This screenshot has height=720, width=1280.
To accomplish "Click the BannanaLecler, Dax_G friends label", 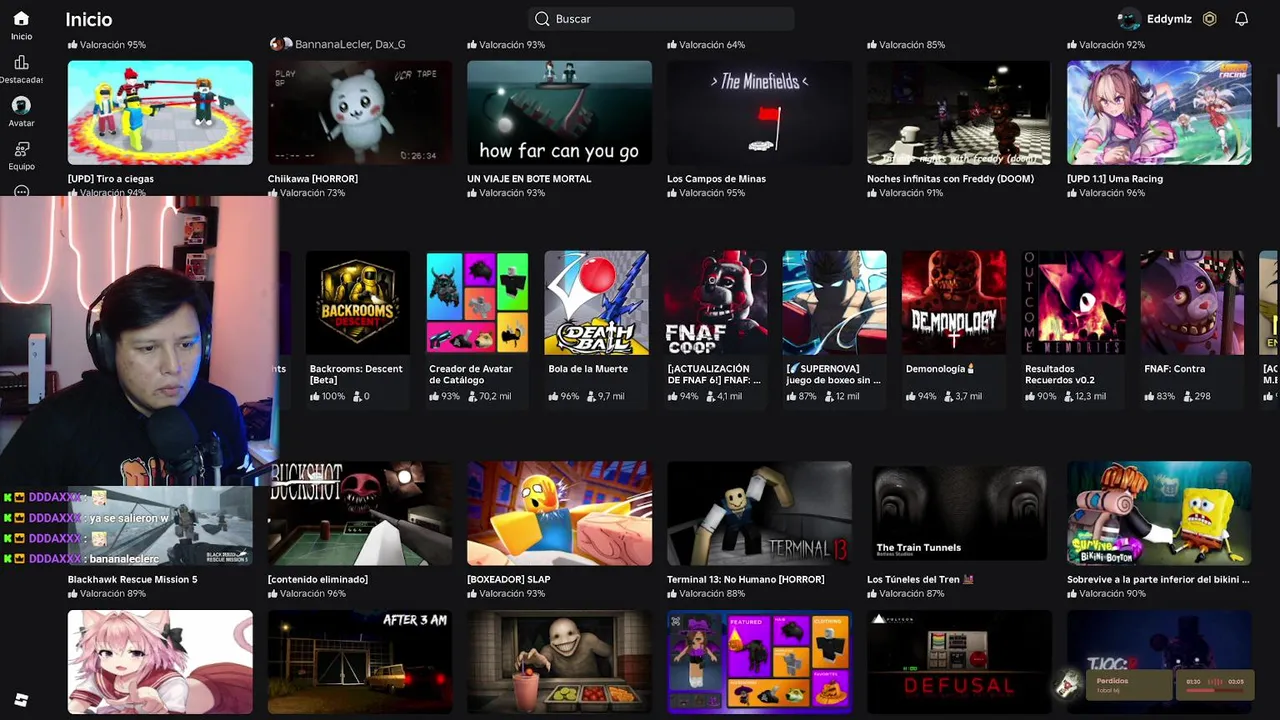I will (x=350, y=45).
